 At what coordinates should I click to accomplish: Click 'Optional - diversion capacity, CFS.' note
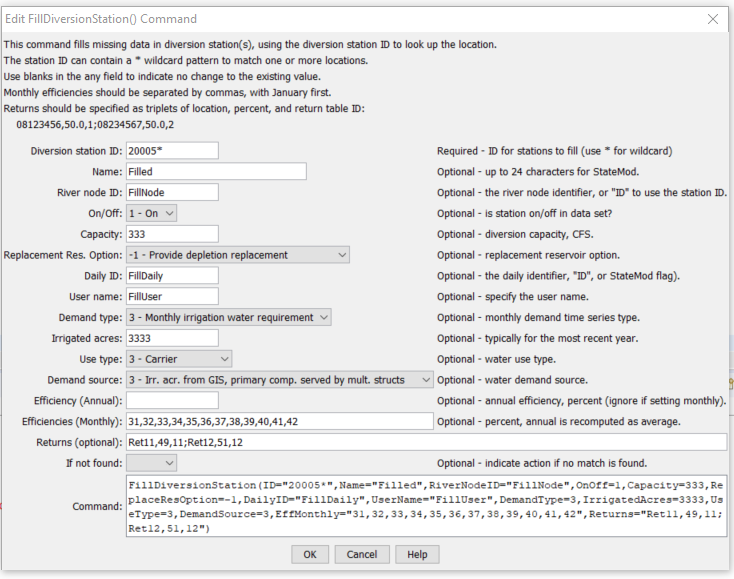pyautogui.click(x=515, y=235)
